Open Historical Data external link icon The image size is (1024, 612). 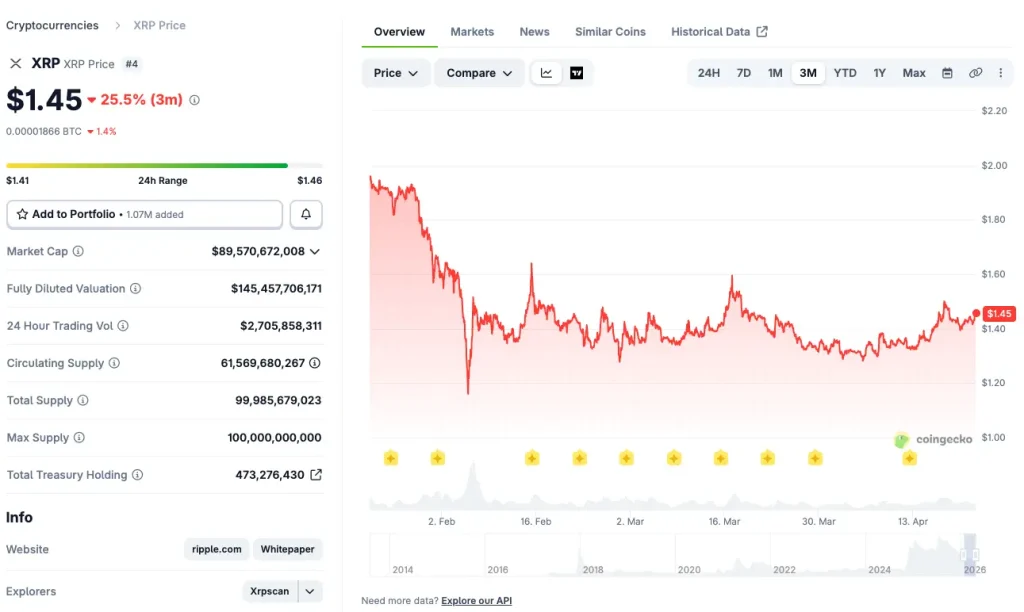click(x=762, y=31)
